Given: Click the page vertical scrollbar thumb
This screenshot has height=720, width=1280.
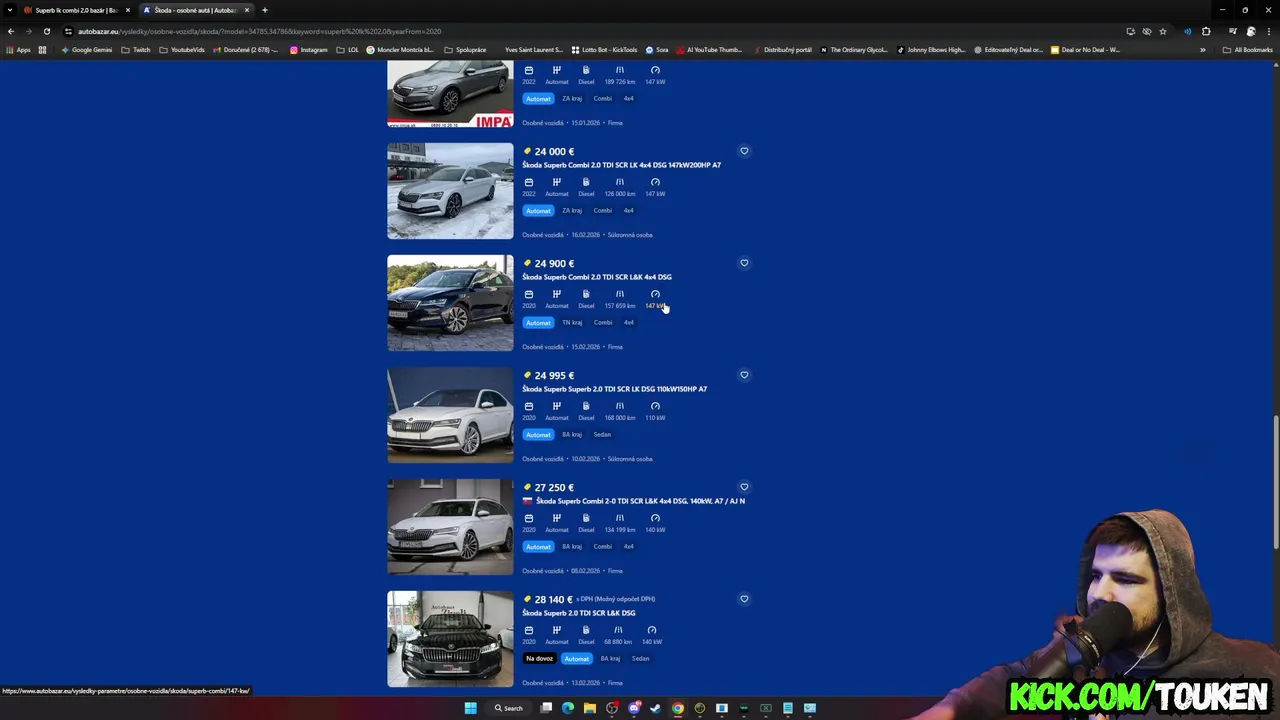Looking at the screenshot, I should 1275,483.
